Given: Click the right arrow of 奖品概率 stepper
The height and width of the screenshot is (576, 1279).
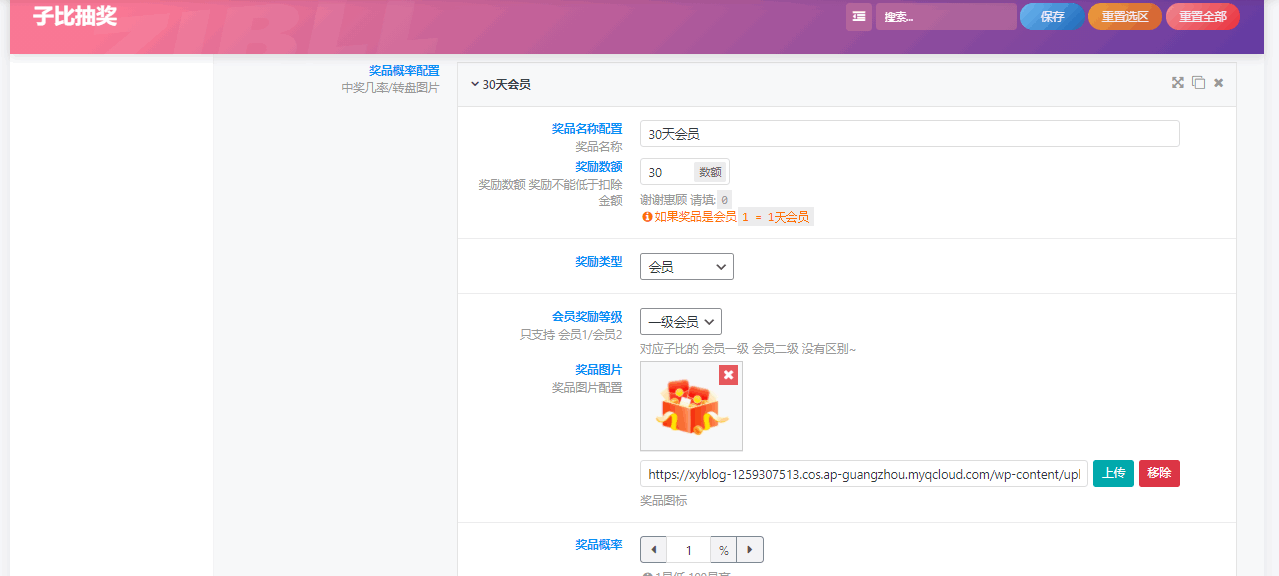Looking at the screenshot, I should [x=750, y=549].
